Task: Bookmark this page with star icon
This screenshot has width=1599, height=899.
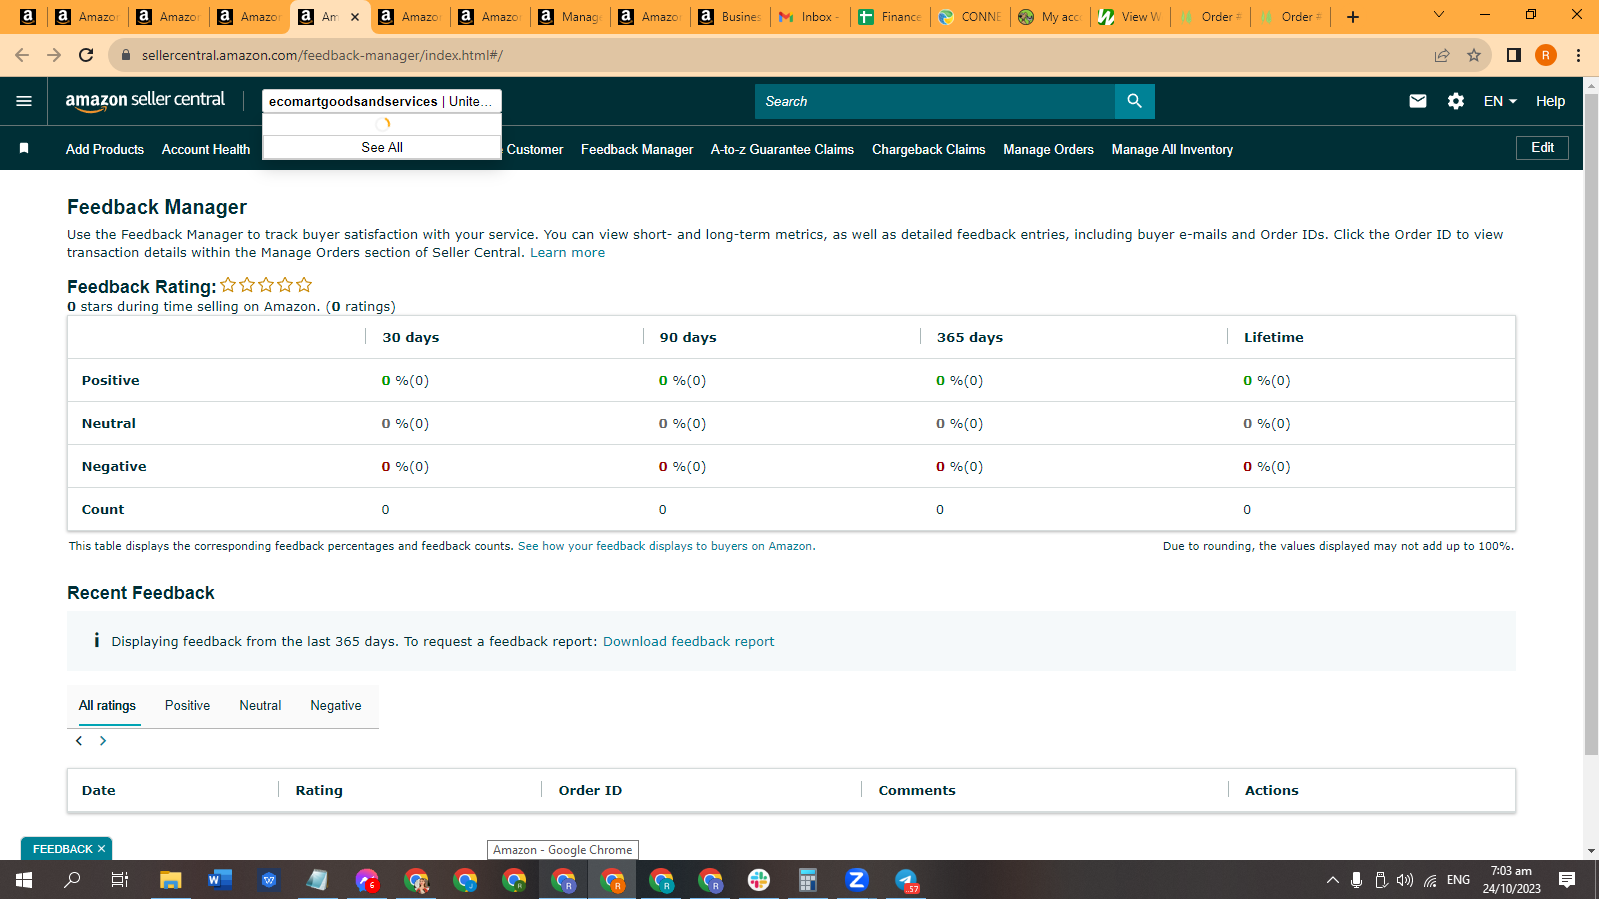Action: [x=1474, y=55]
